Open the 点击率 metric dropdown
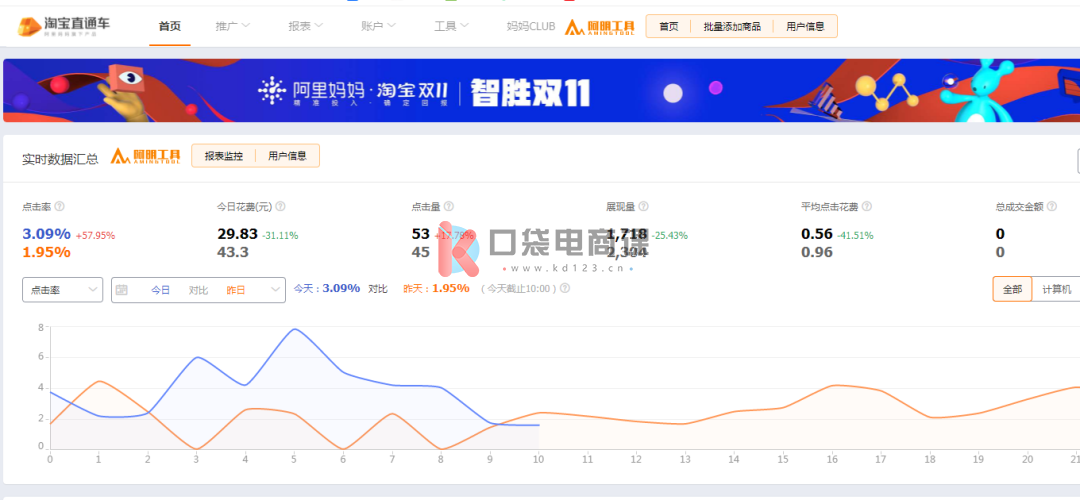Image resolution: width=1080 pixels, height=500 pixels. [x=63, y=290]
